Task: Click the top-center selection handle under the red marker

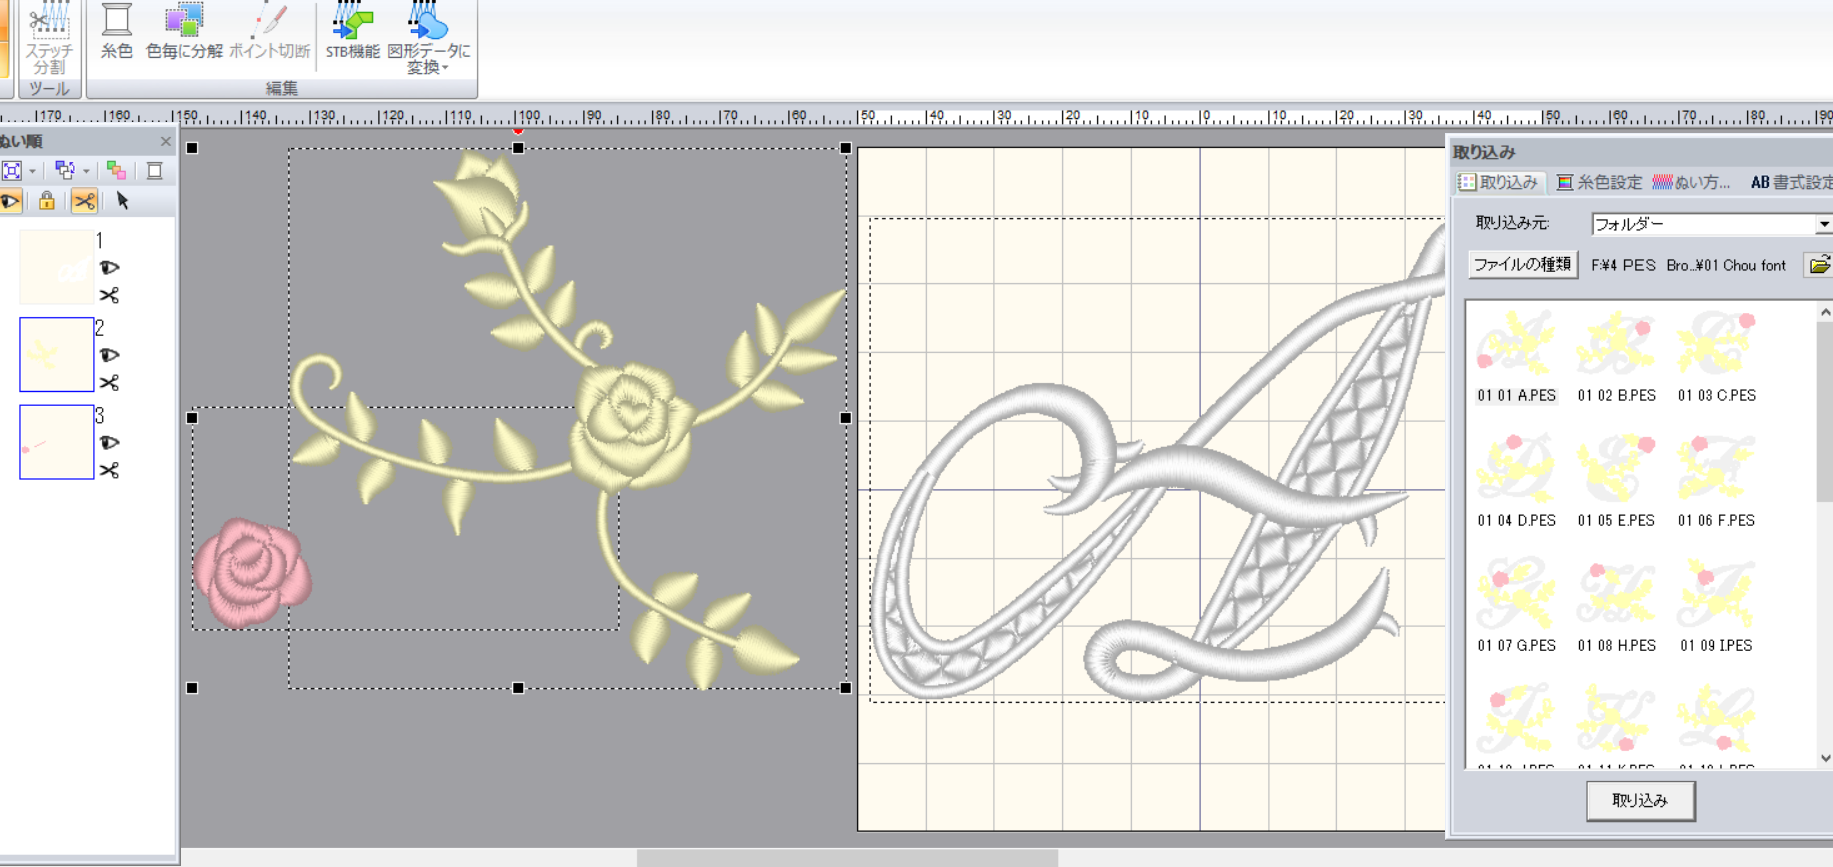Action: click(x=518, y=148)
